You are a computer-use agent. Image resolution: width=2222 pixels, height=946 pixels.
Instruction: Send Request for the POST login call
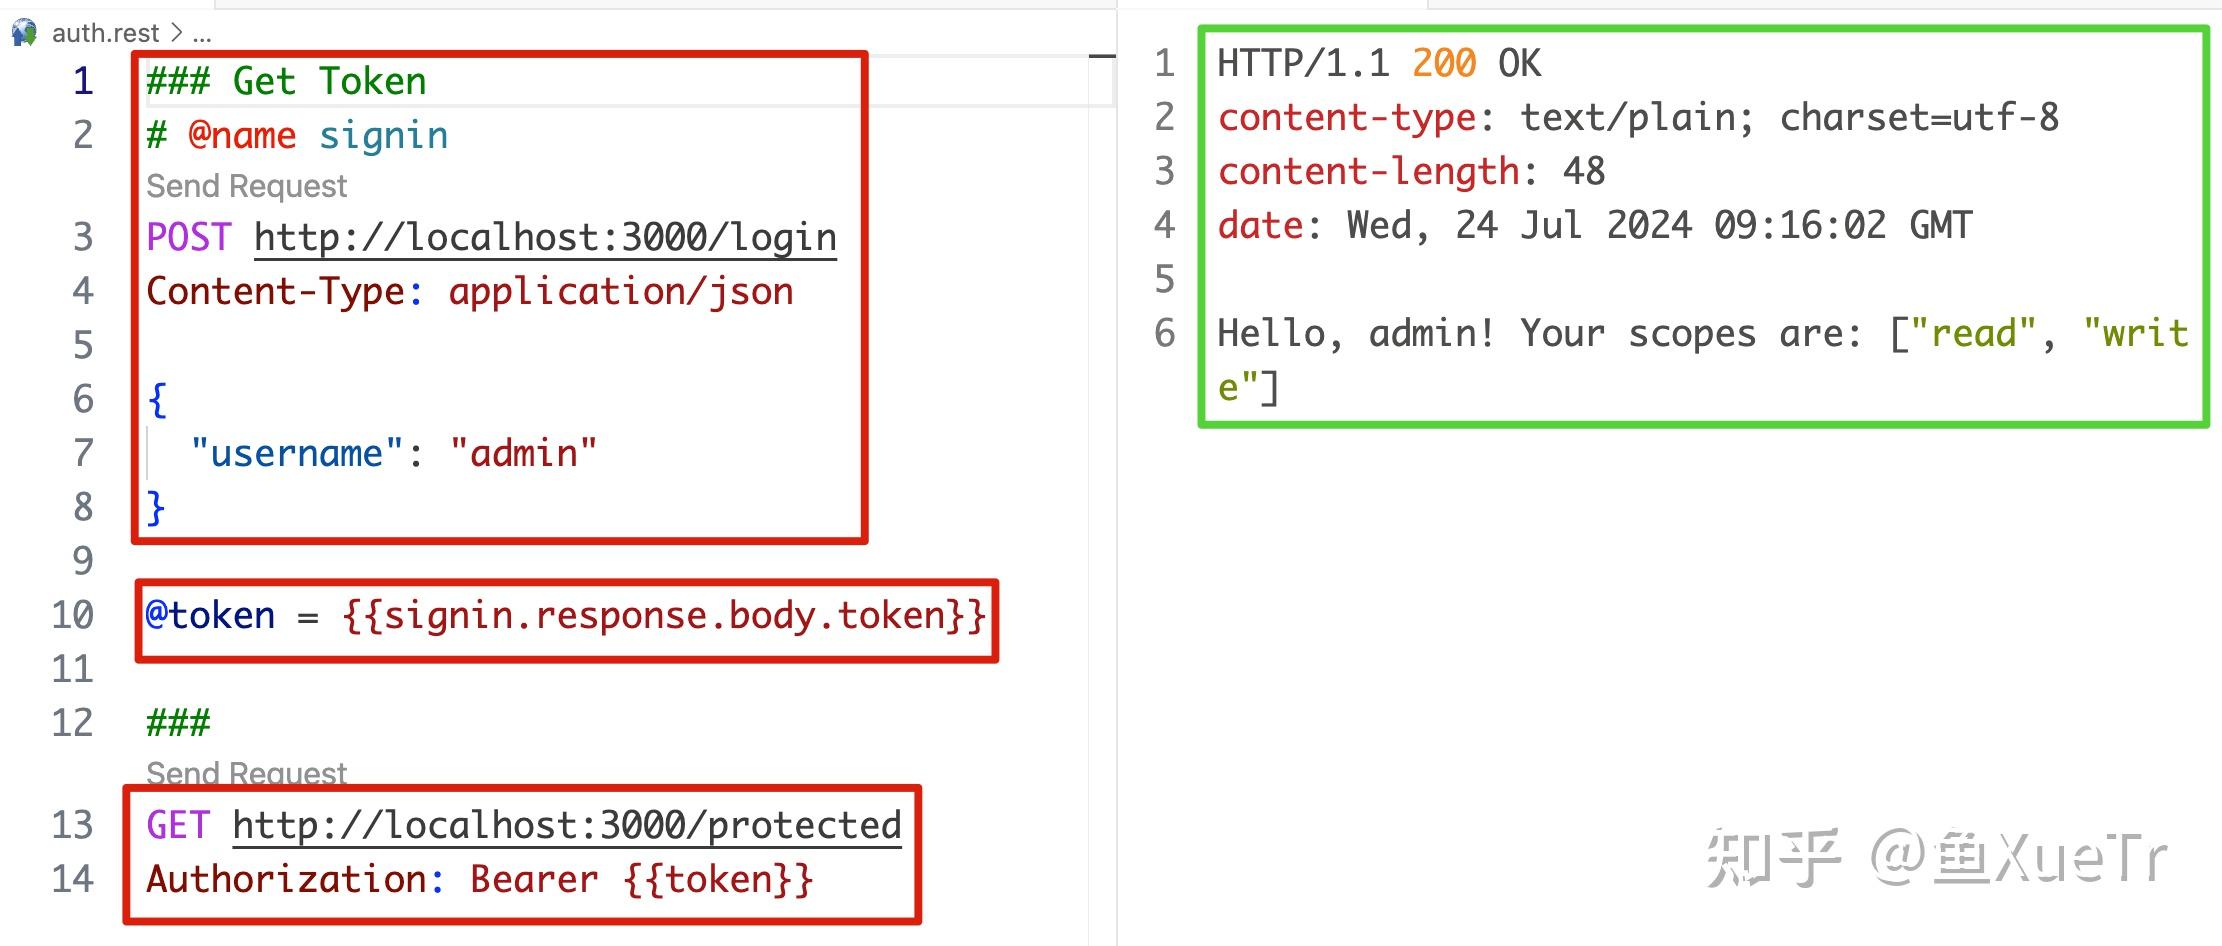click(x=246, y=186)
